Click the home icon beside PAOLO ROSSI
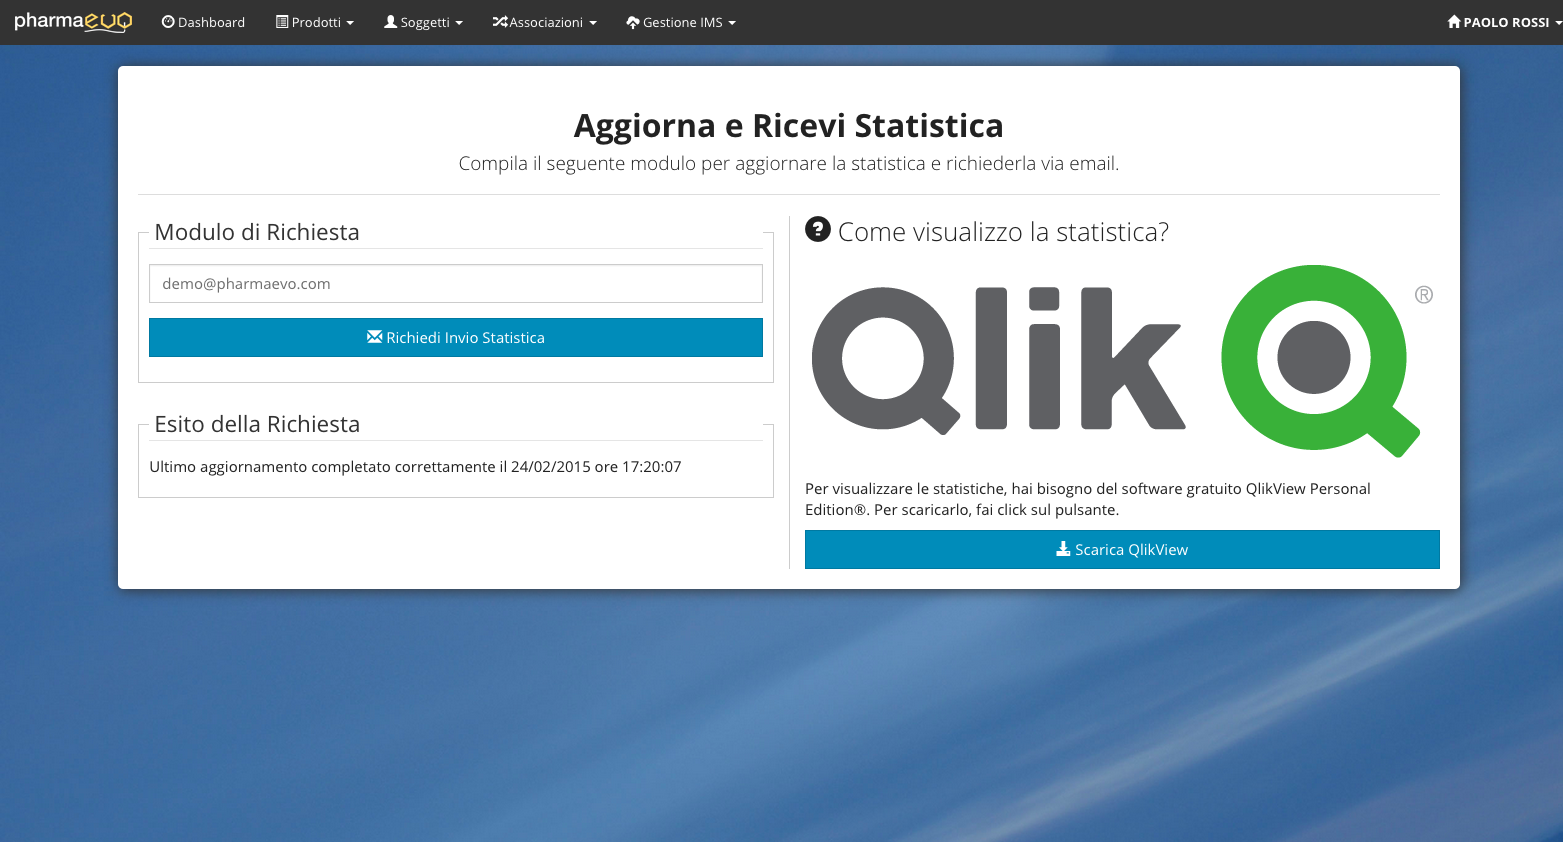1563x842 pixels. click(1454, 22)
